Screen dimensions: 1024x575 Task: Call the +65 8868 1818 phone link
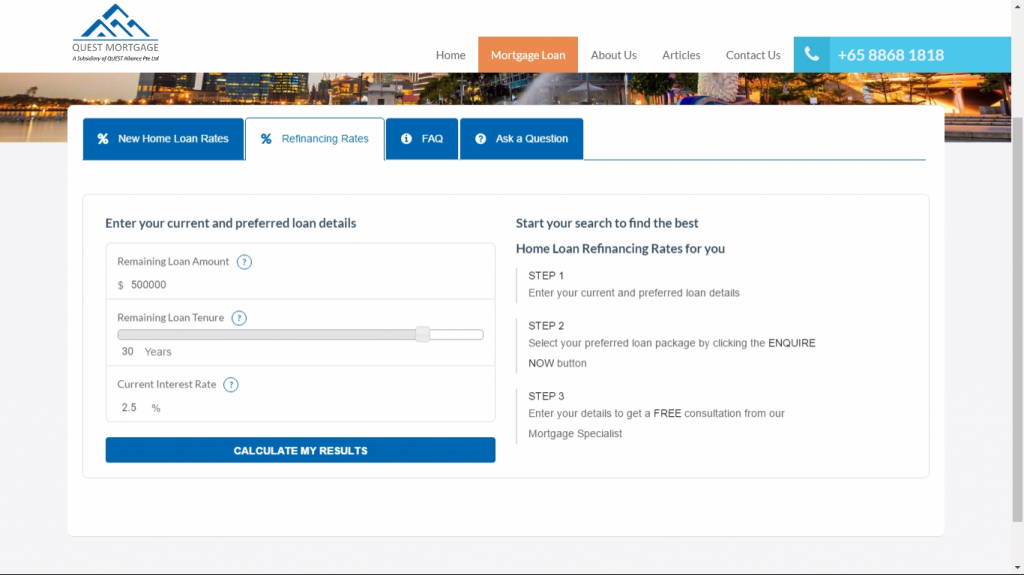(890, 55)
